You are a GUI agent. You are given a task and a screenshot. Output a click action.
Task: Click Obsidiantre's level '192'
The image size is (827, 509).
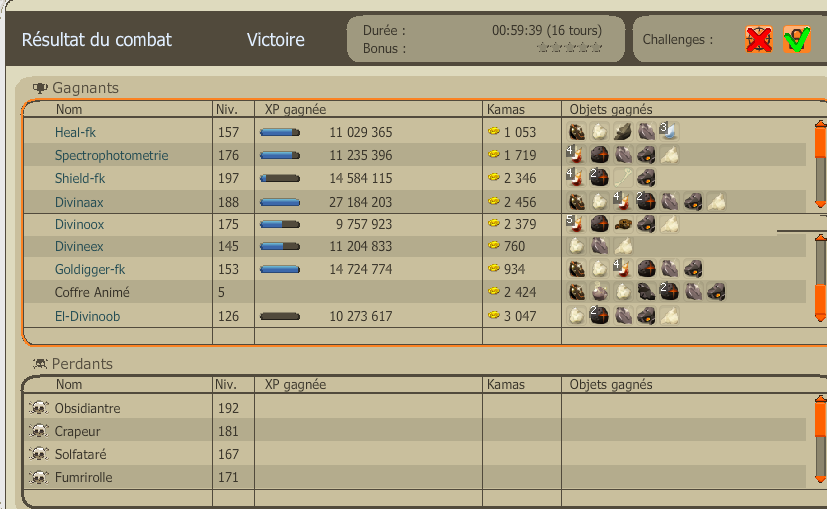tap(228, 408)
